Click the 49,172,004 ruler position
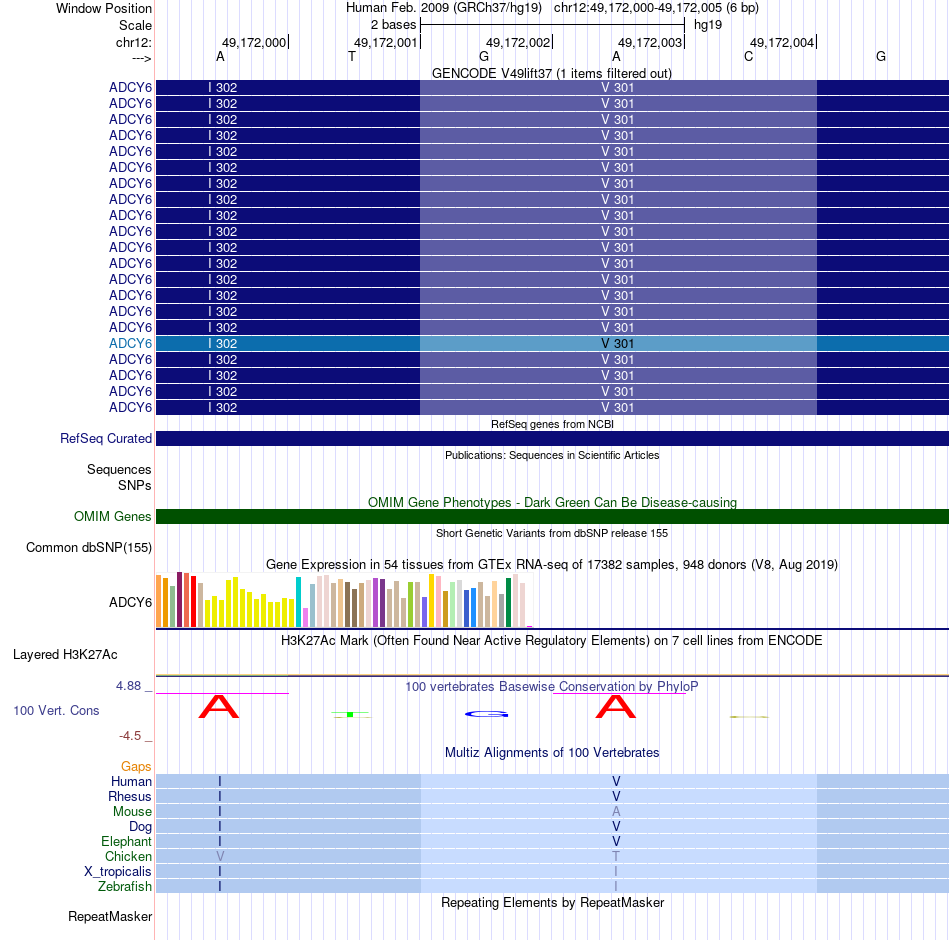 (782, 42)
